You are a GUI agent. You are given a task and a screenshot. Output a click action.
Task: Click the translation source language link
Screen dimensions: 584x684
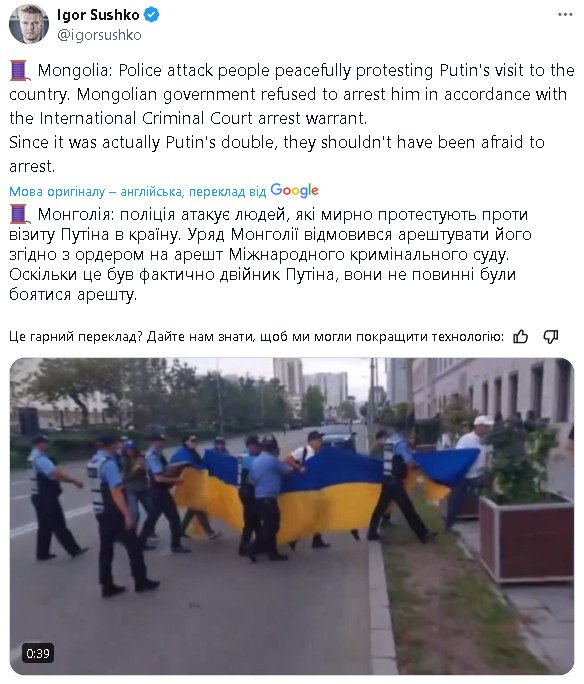137,192
